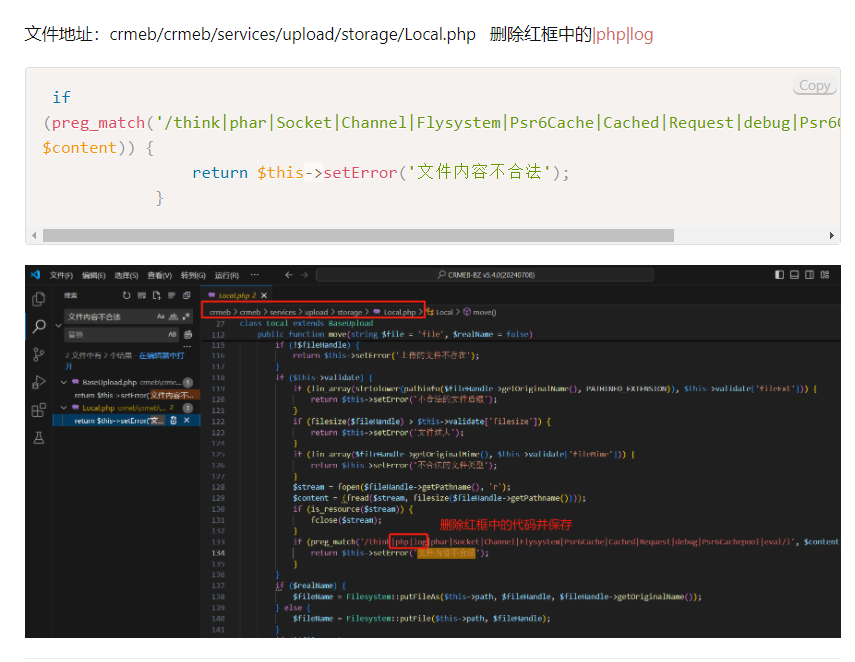Toggle the bottom panel layout icon
The width and height of the screenshot is (855, 662).
pyautogui.click(x=794, y=275)
